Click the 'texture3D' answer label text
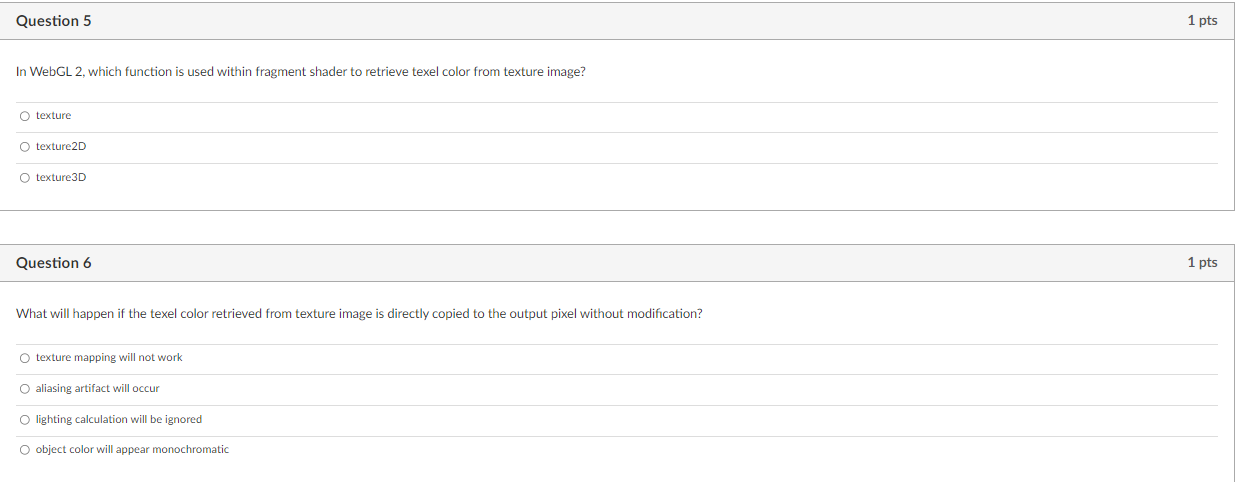 61,178
